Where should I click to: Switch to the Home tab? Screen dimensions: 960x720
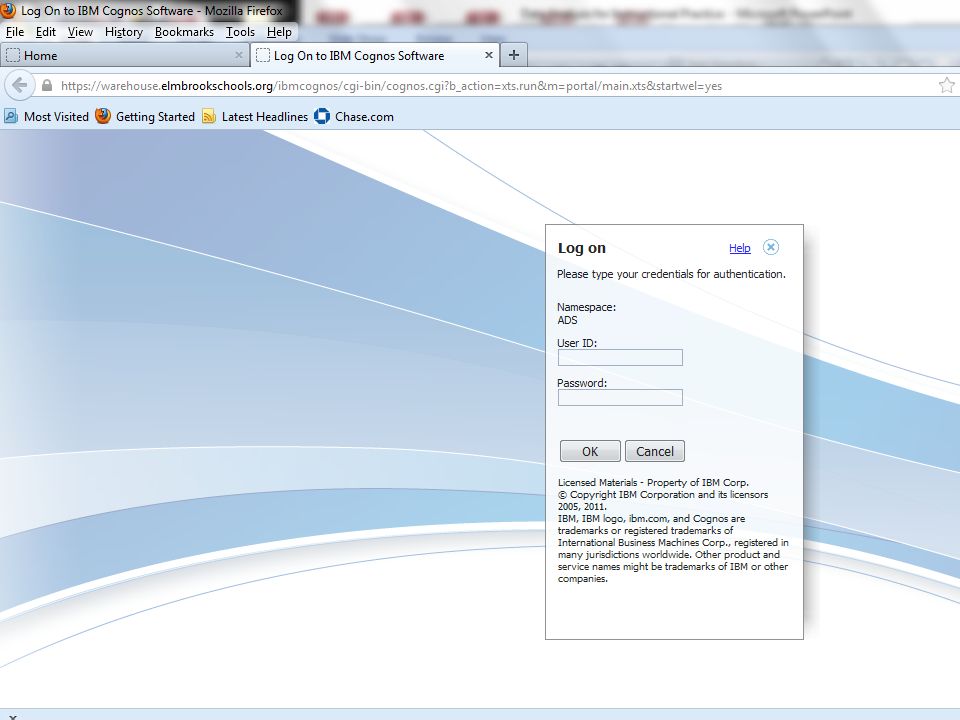[125, 55]
